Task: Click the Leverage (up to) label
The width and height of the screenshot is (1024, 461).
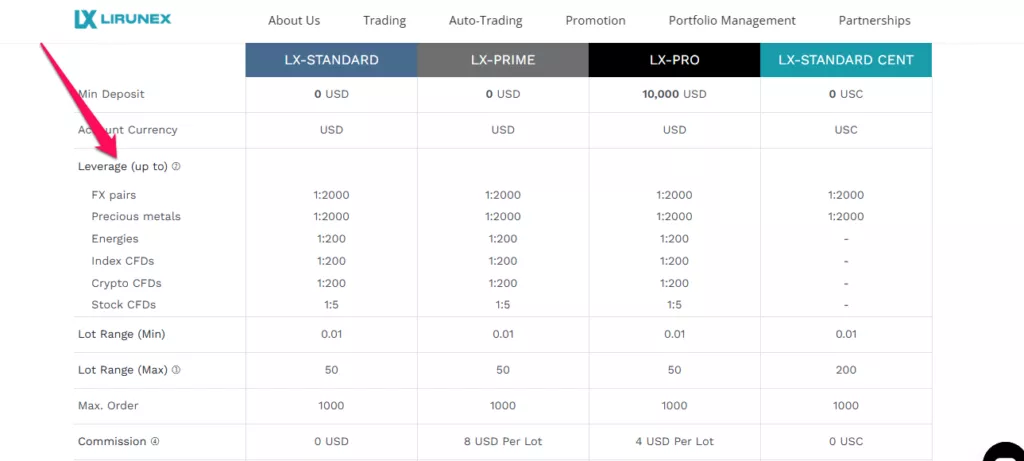Action: pos(123,167)
